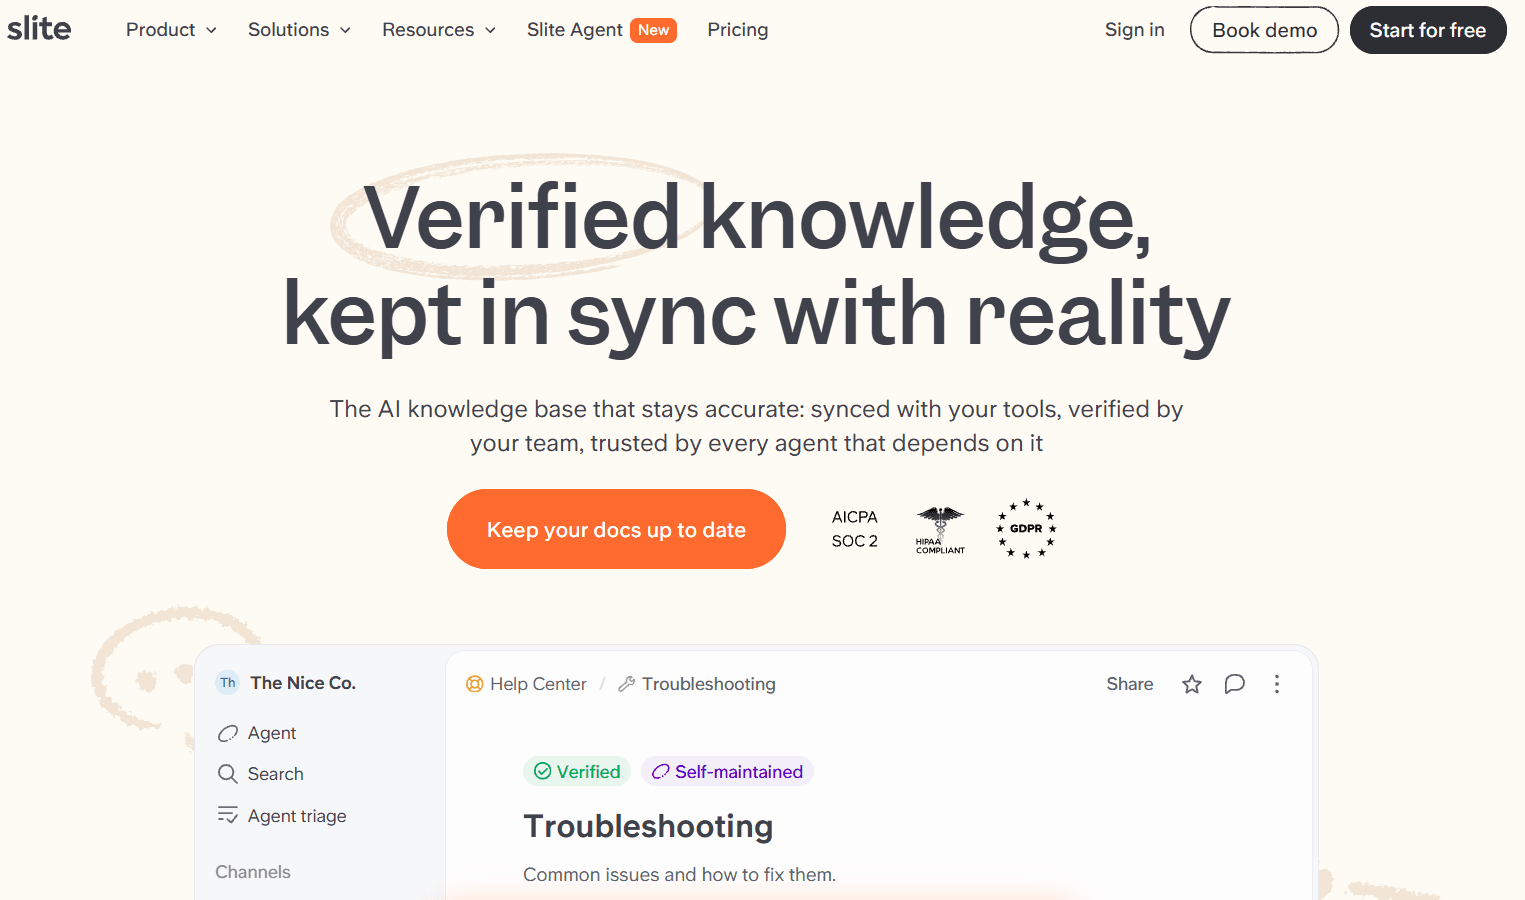1525x900 pixels.
Task: Expand the Resources dropdown menu
Action: tap(439, 30)
